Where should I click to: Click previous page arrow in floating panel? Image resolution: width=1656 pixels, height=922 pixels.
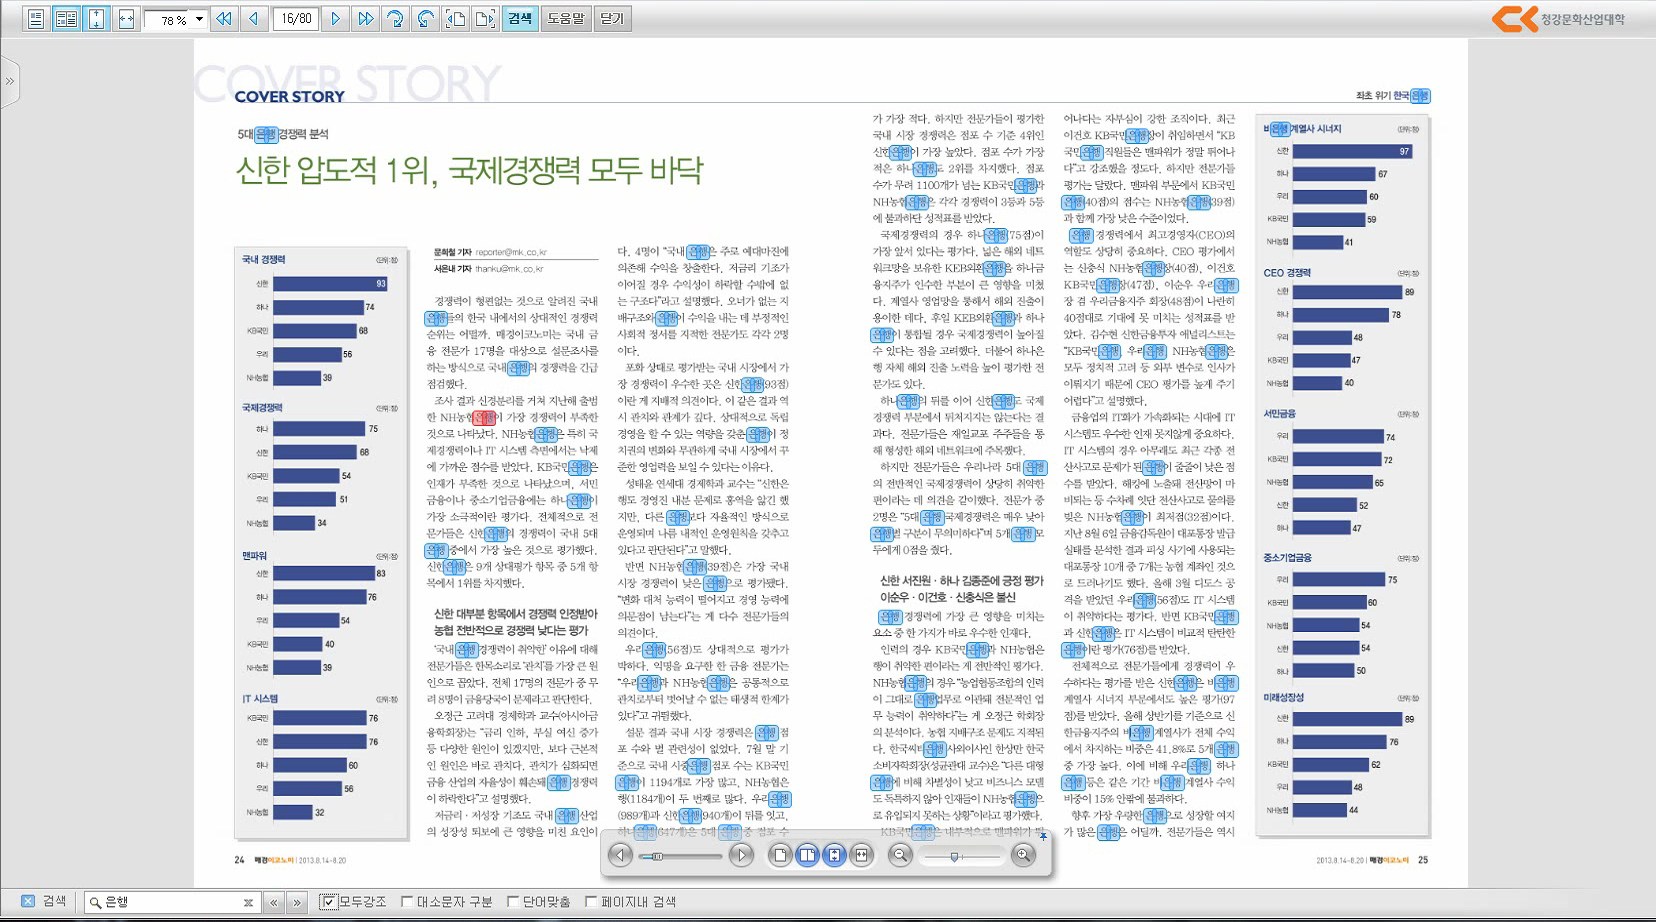click(620, 855)
